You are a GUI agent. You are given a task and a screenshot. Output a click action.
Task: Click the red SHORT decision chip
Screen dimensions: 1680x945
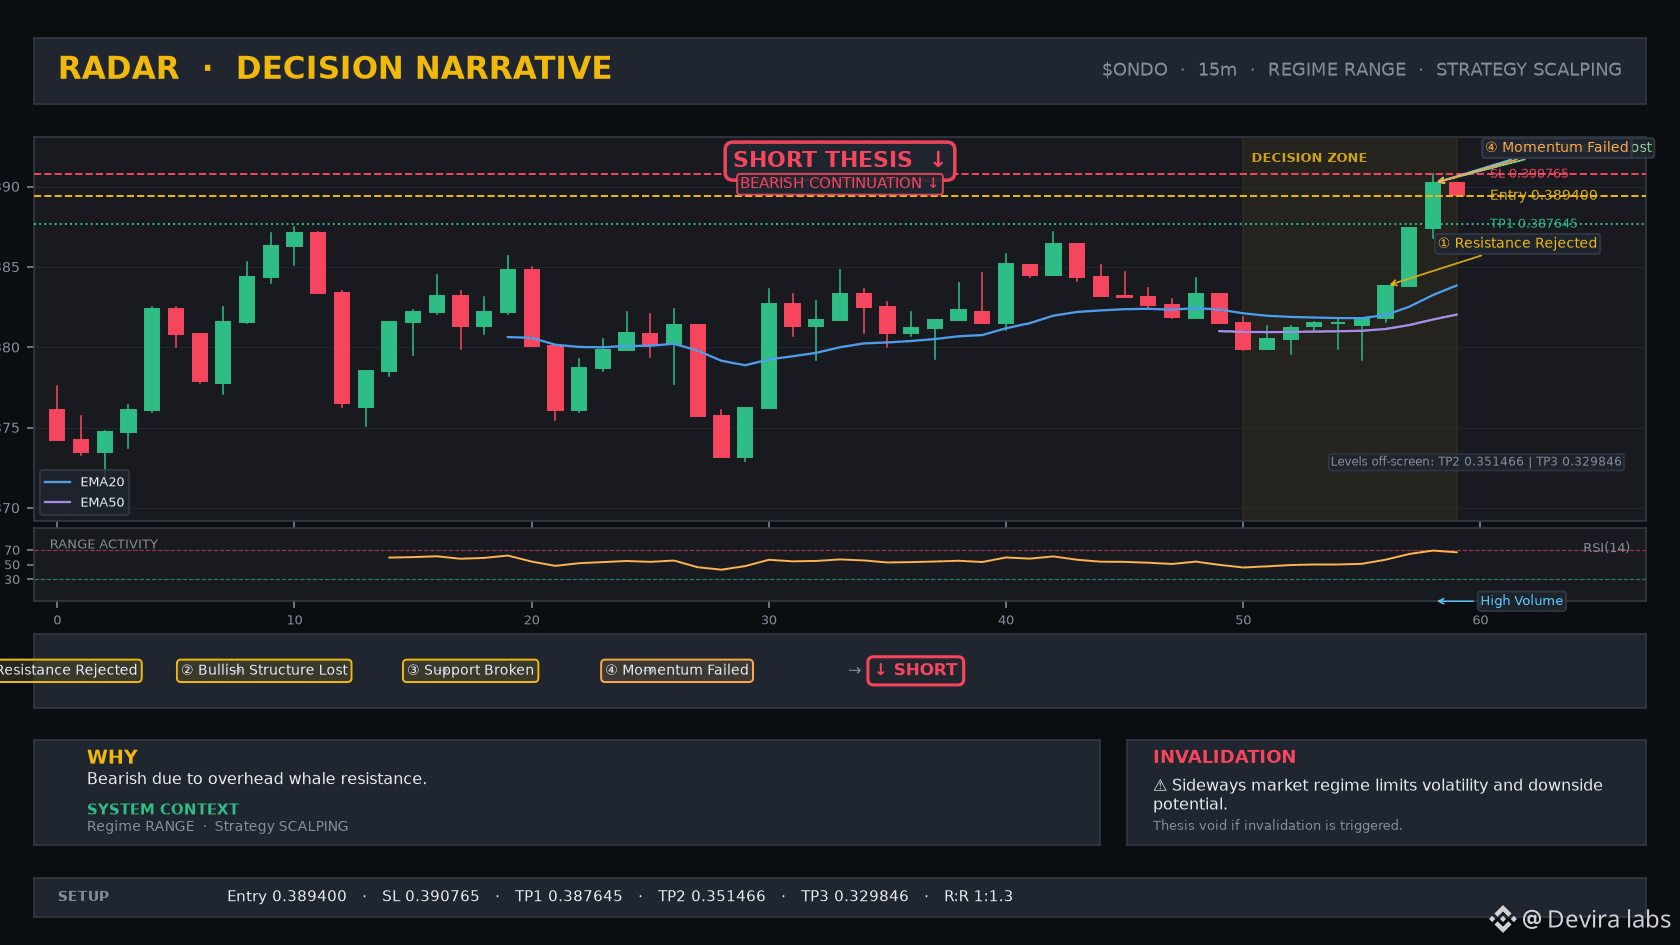pyautogui.click(x=915, y=670)
